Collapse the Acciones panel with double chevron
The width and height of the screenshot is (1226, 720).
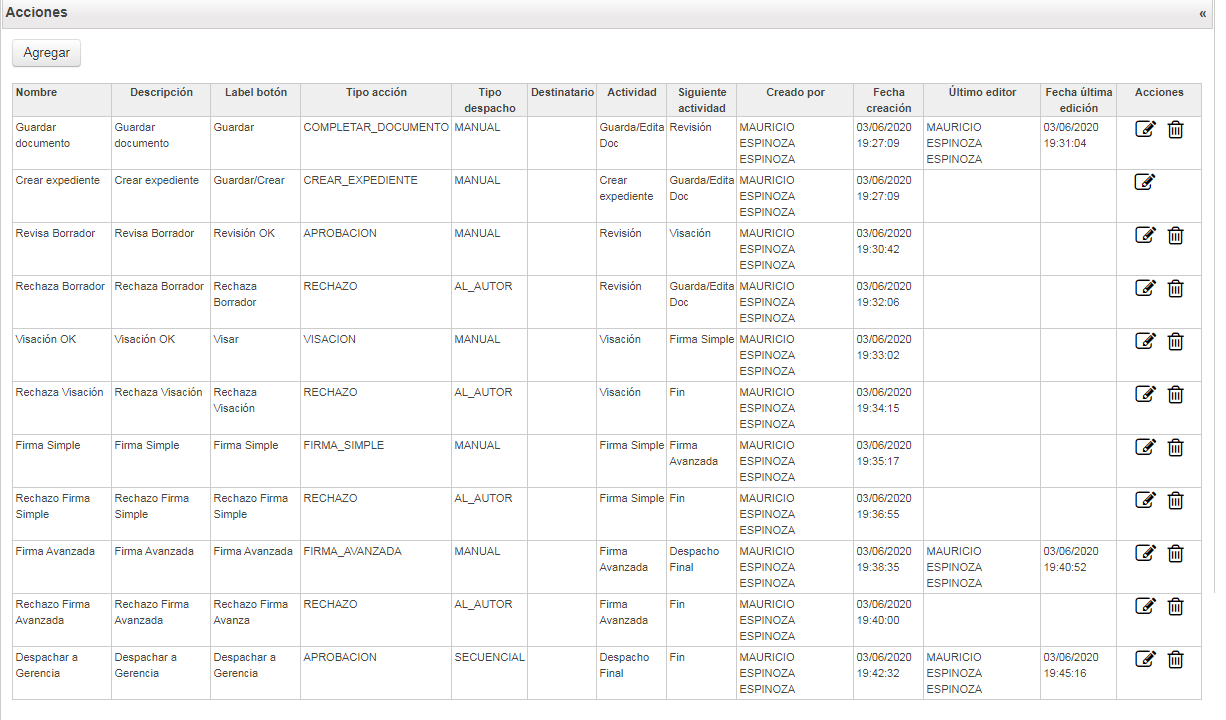coord(1203,14)
